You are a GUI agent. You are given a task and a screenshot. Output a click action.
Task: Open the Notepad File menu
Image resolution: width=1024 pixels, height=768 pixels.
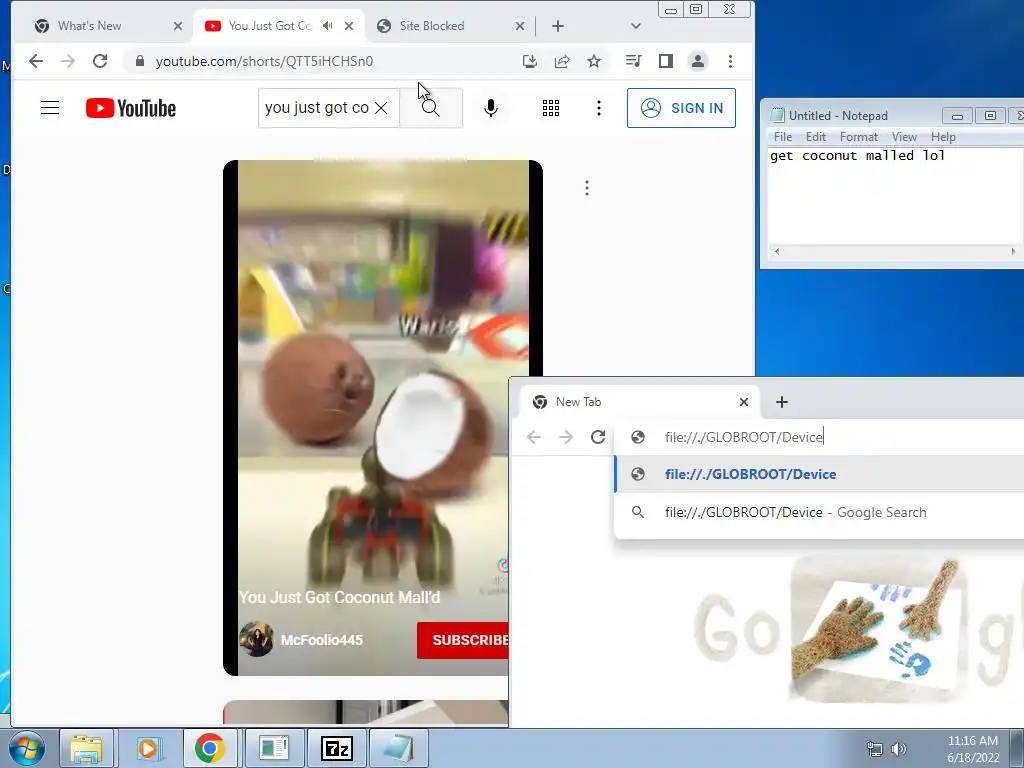[x=782, y=136]
